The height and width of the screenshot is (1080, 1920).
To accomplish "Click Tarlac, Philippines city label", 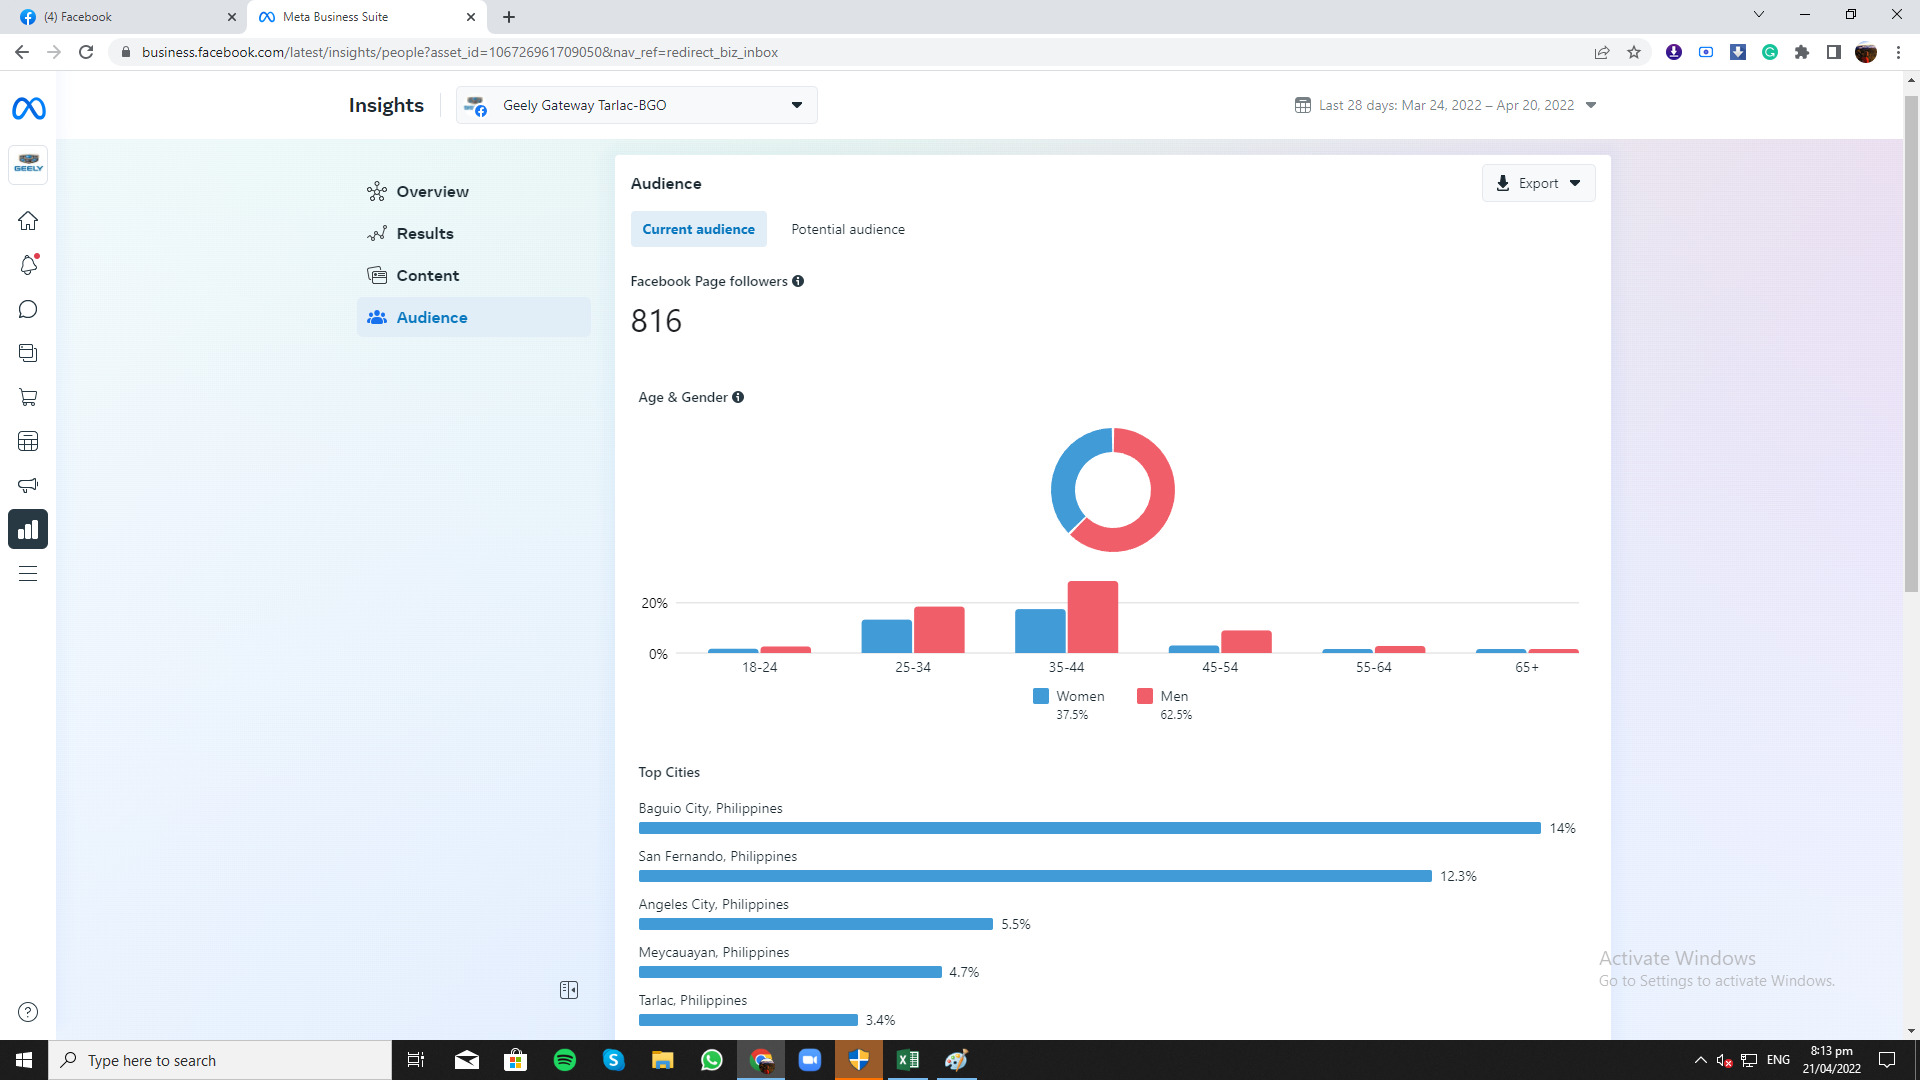I will click(x=692, y=1000).
